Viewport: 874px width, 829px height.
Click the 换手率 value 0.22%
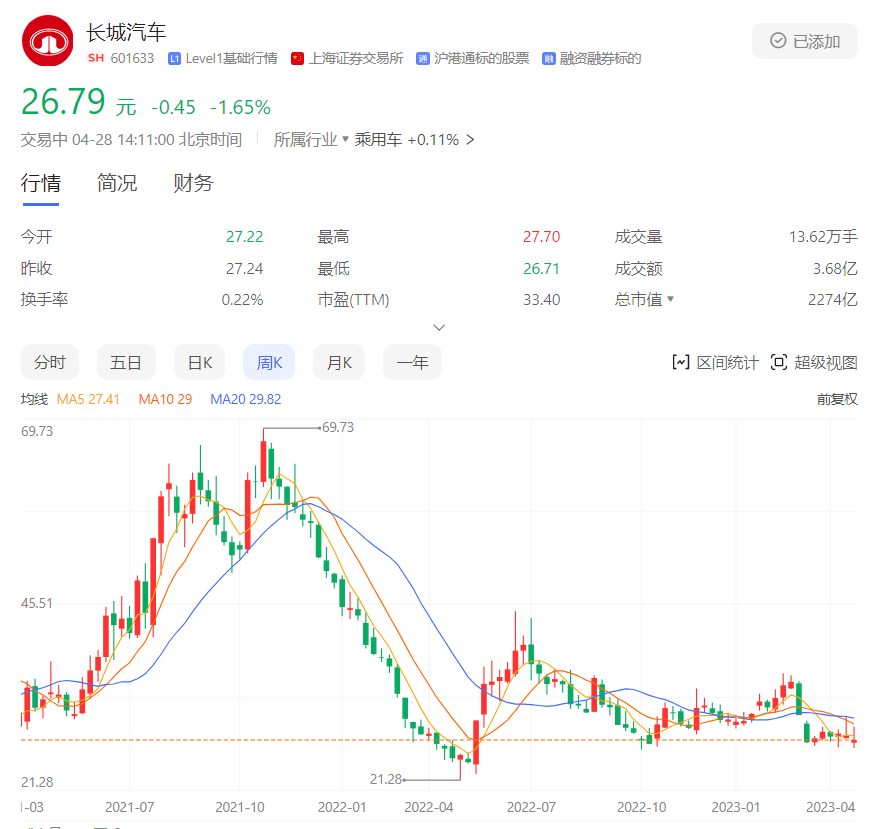(242, 300)
